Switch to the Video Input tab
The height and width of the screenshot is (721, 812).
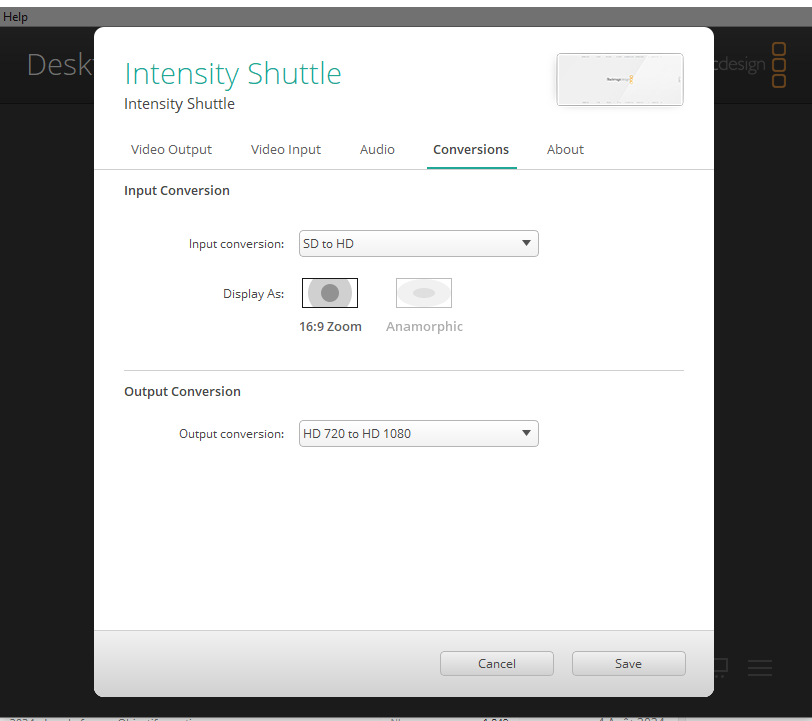(286, 150)
